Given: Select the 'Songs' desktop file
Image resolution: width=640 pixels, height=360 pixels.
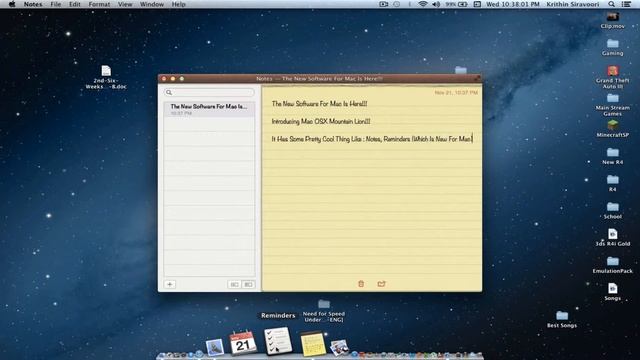Looking at the screenshot, I should pyautogui.click(x=612, y=292).
